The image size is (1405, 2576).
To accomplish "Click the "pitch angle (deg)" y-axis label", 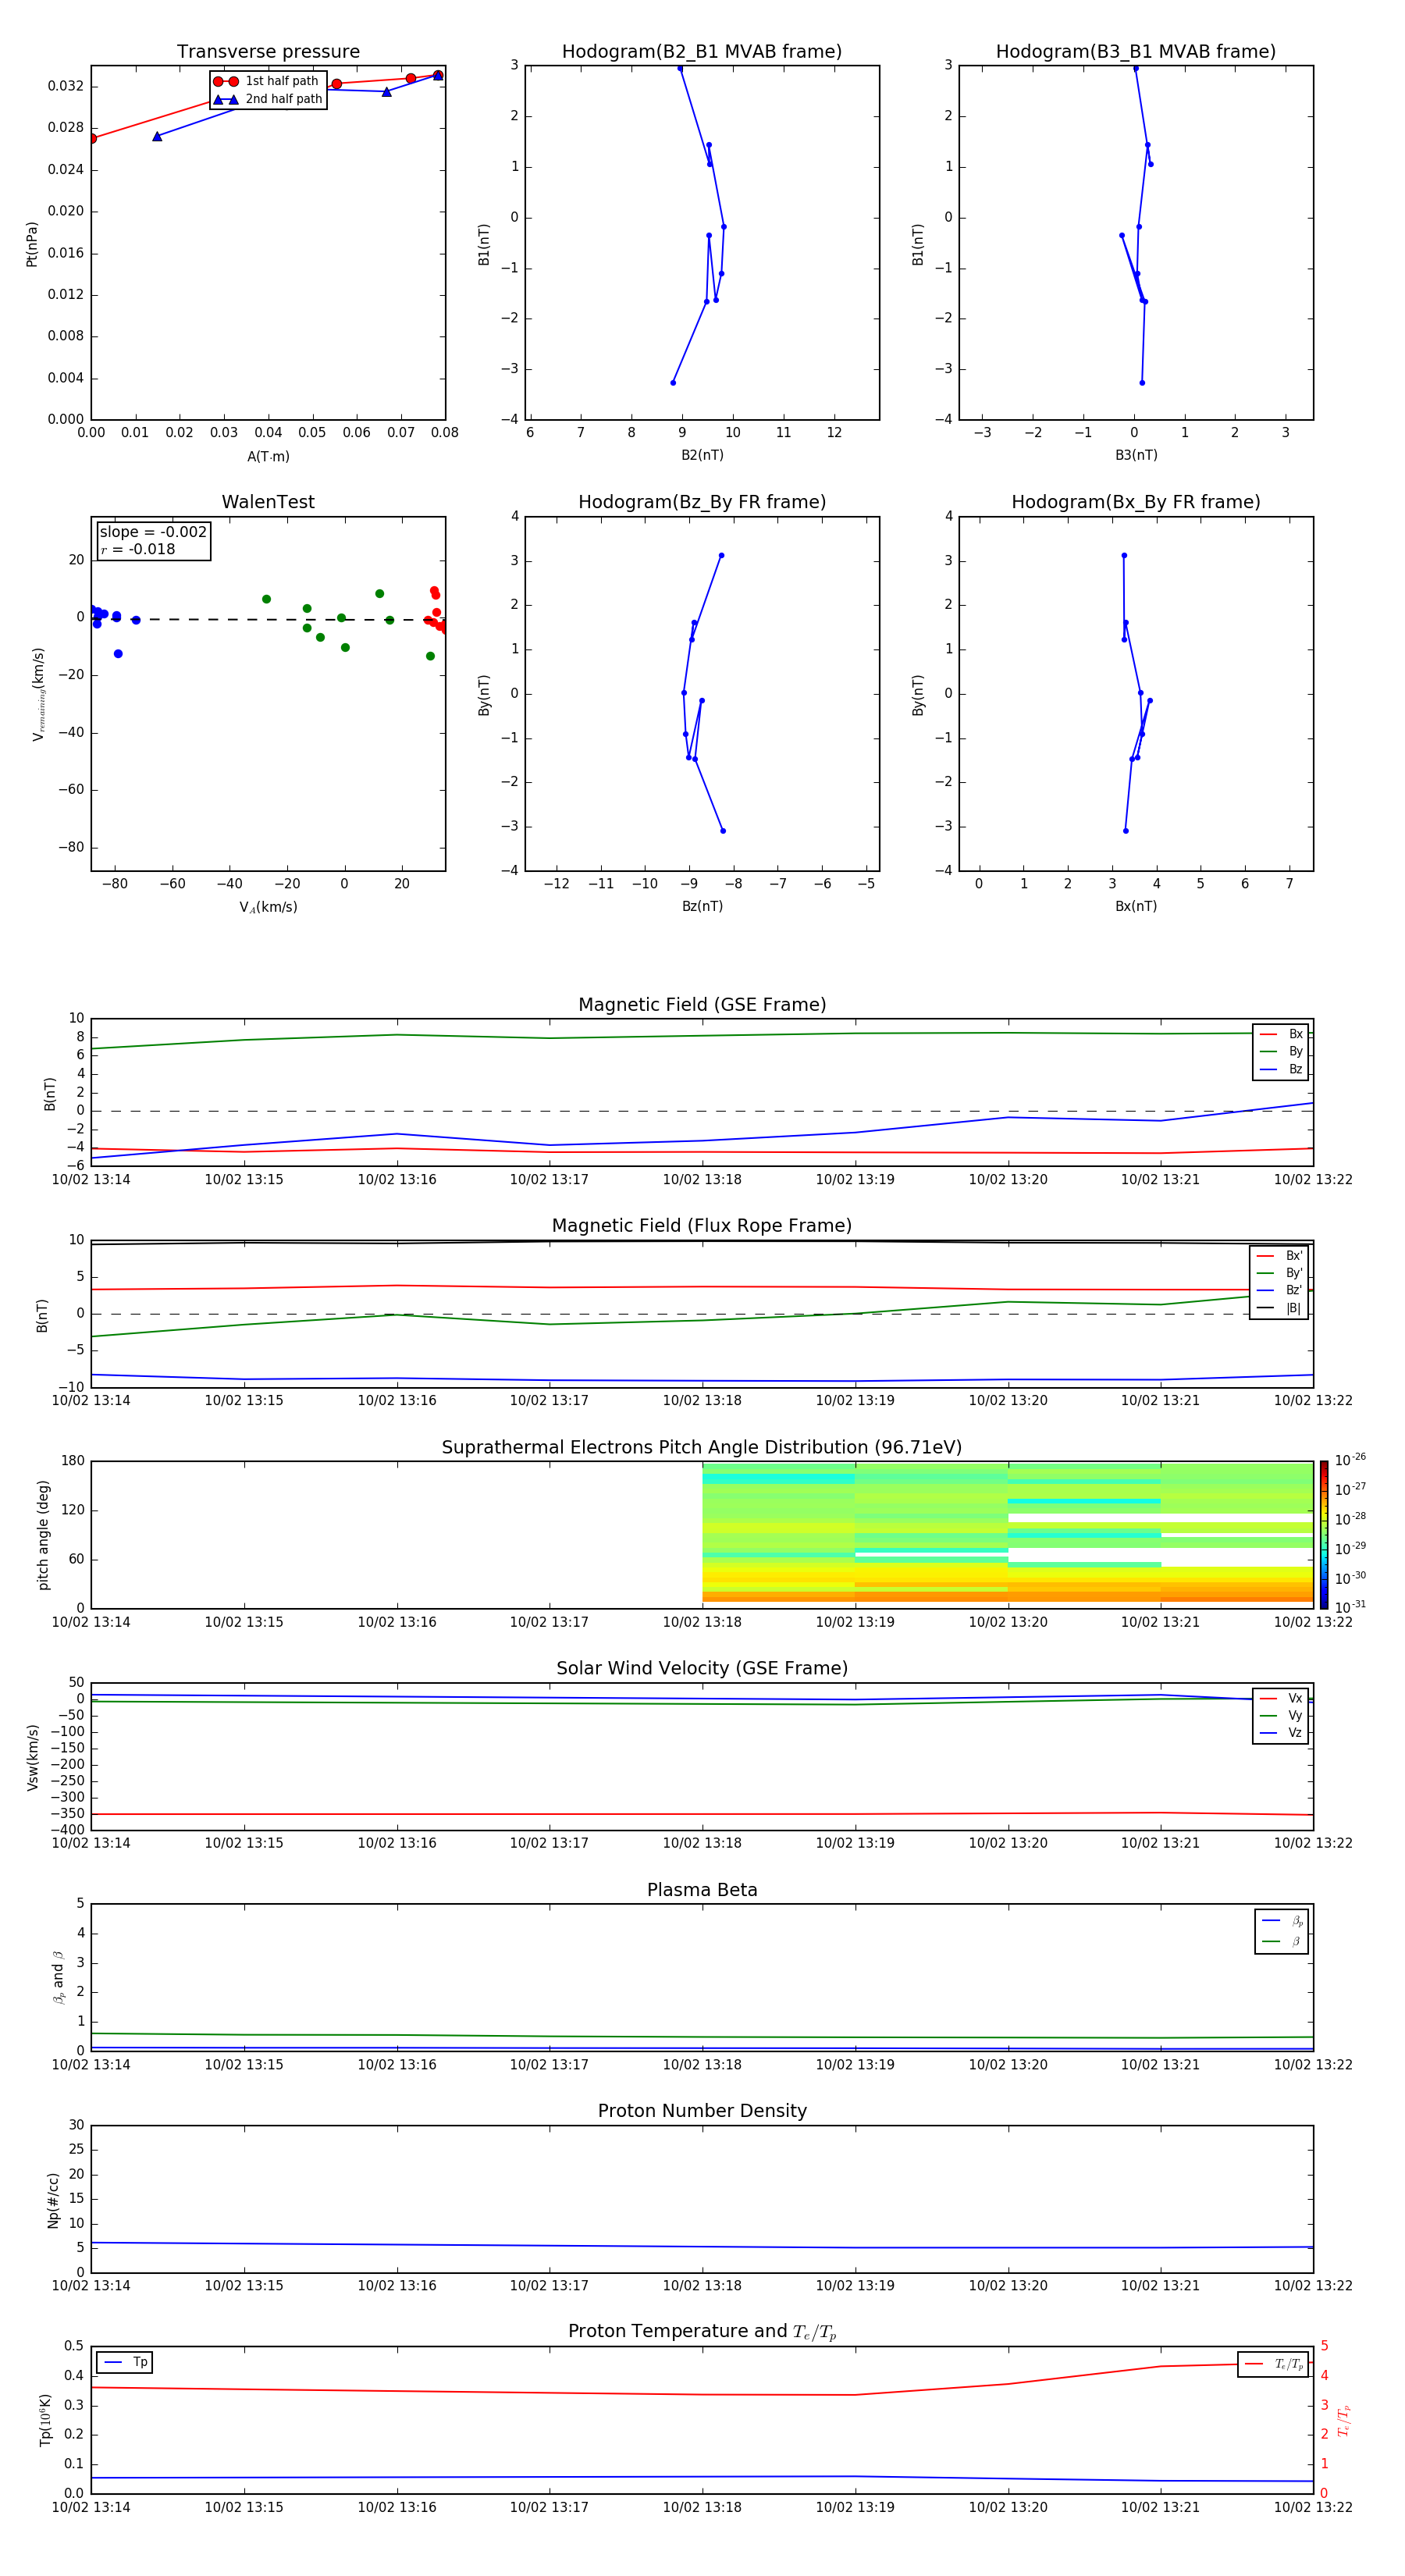I will click(x=43, y=1535).
